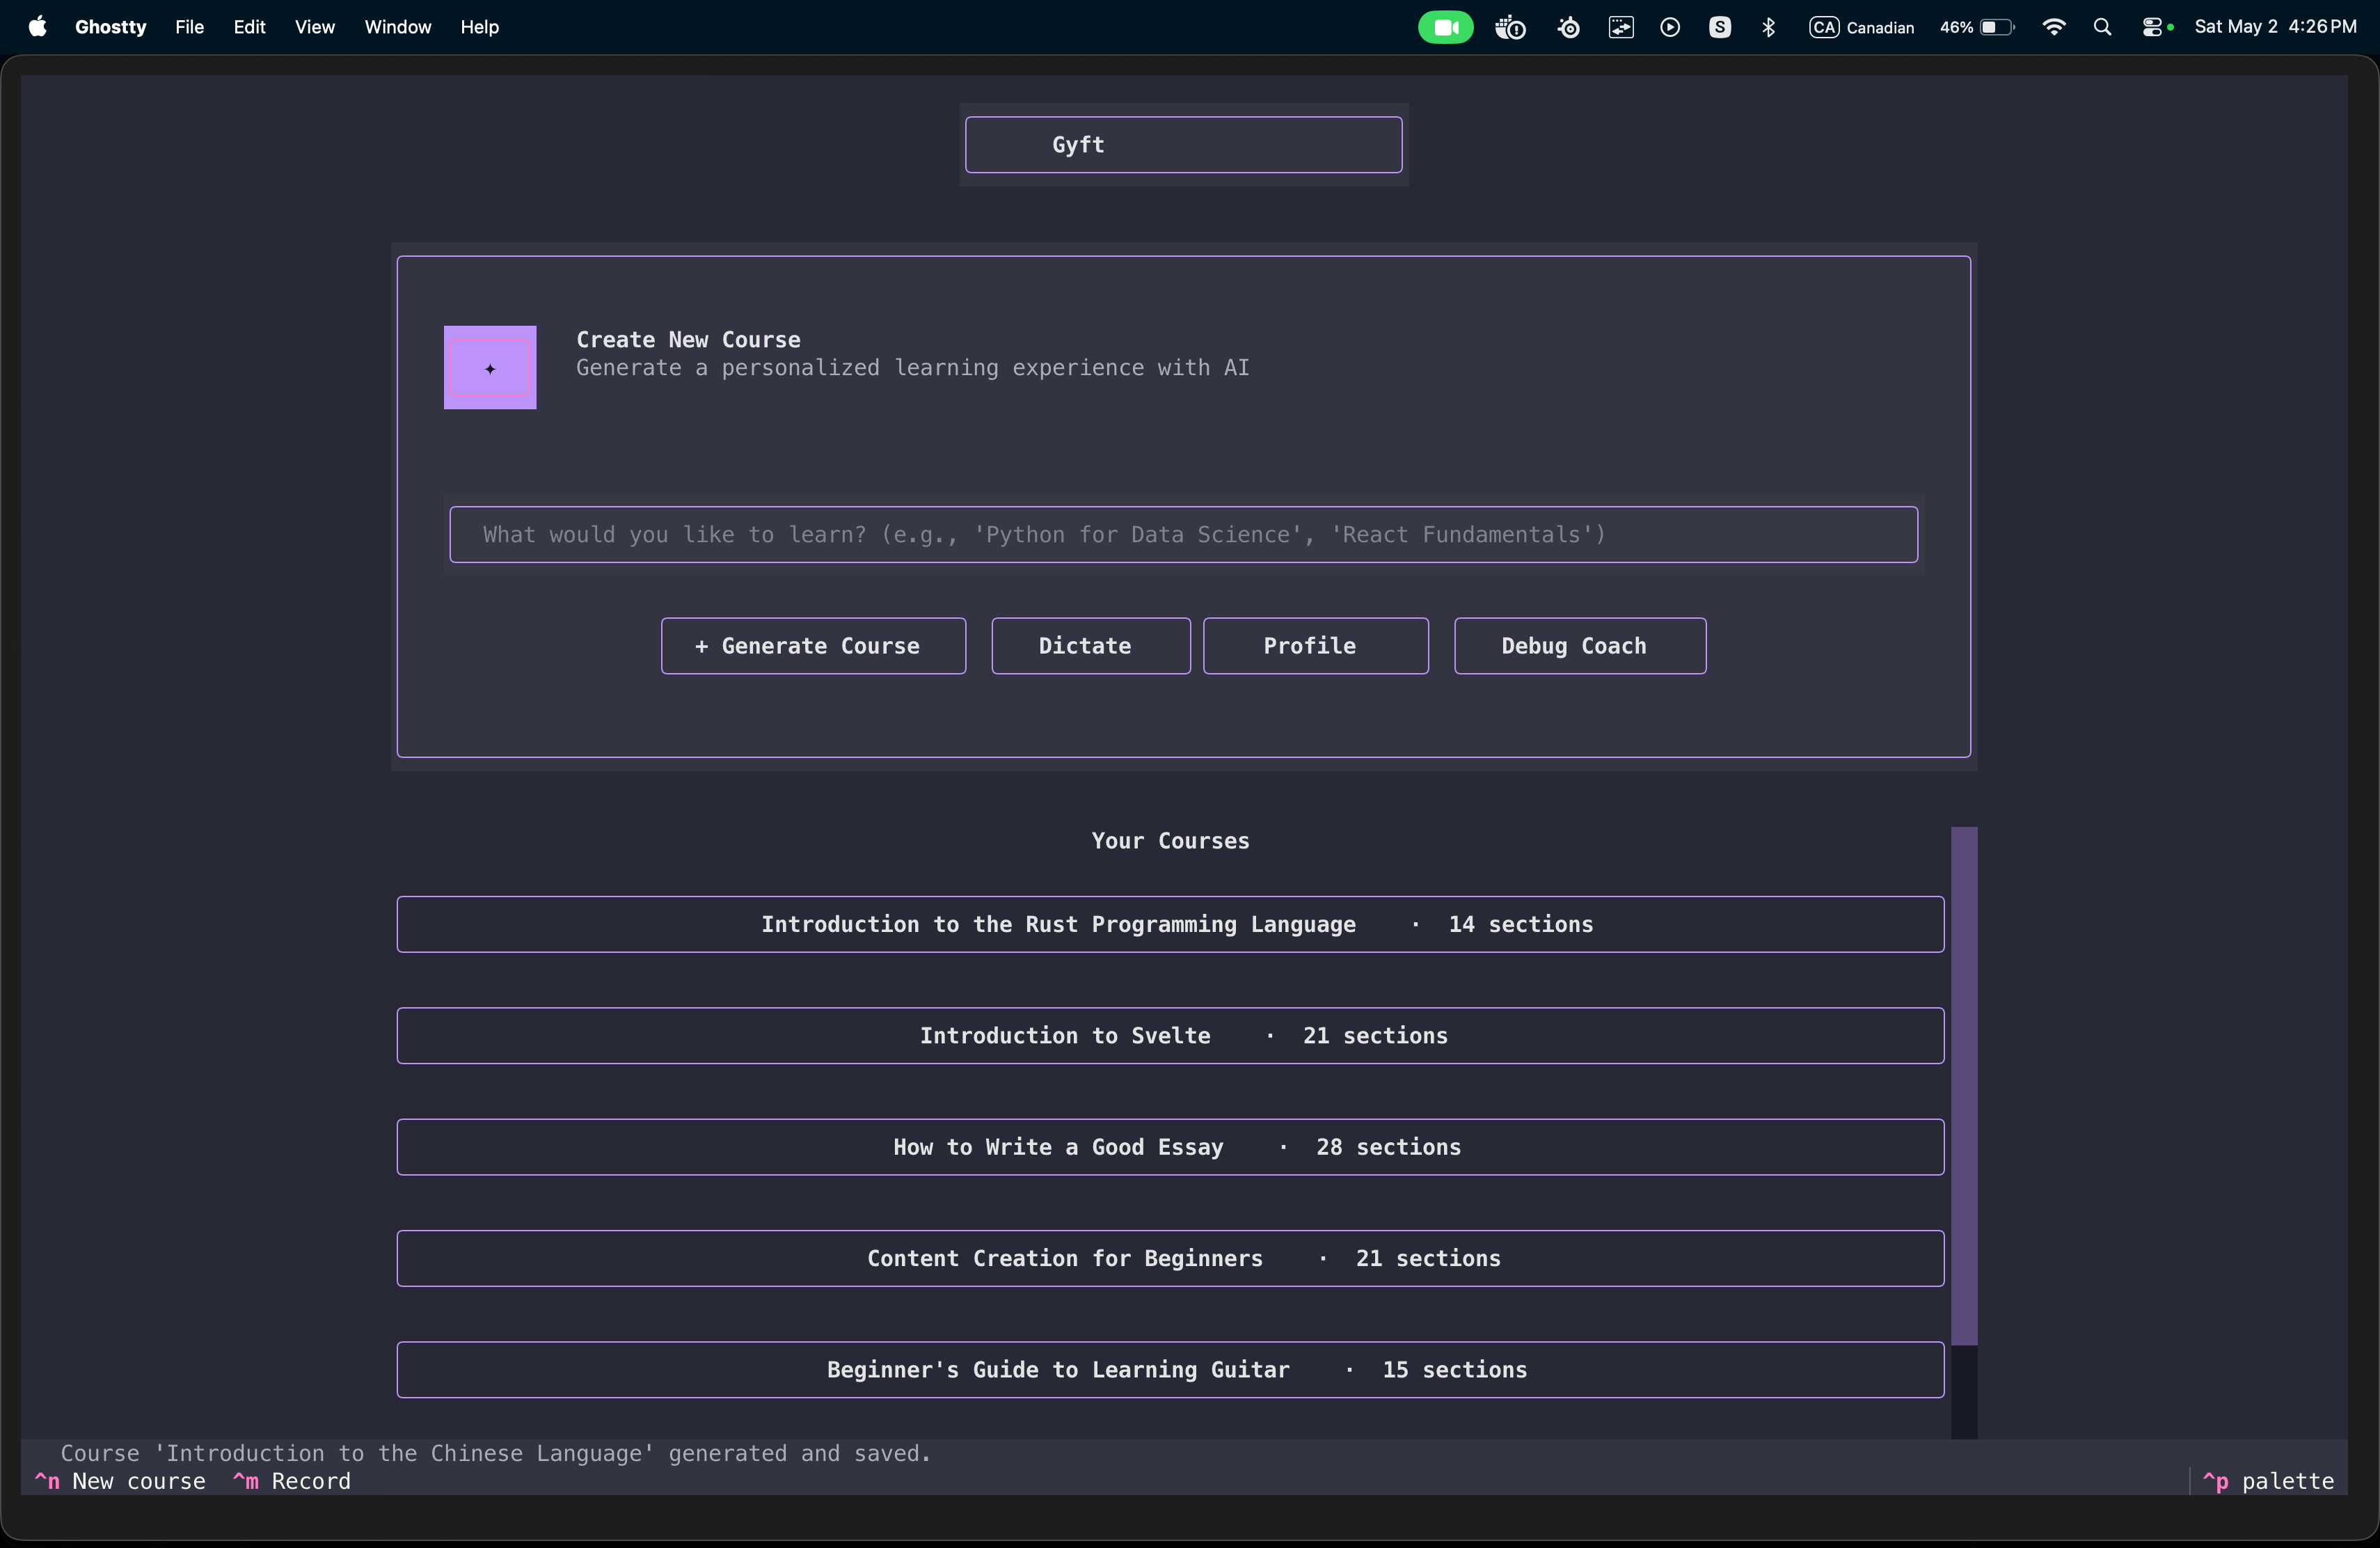Open the command palette footer shortcut
Screen dimensions: 2380x1548
(2268, 1481)
